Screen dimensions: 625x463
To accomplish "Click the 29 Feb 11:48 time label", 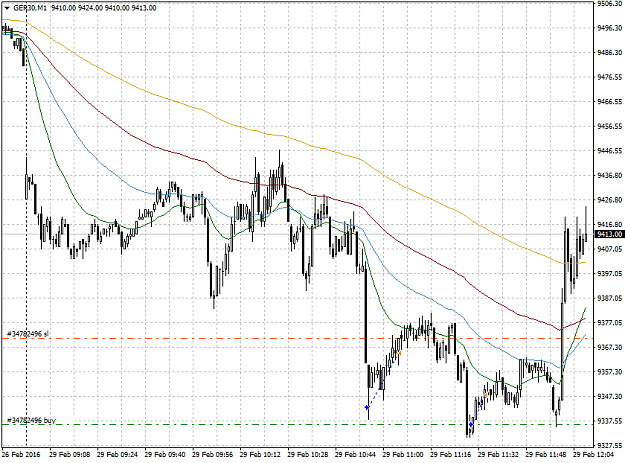I will [546, 454].
